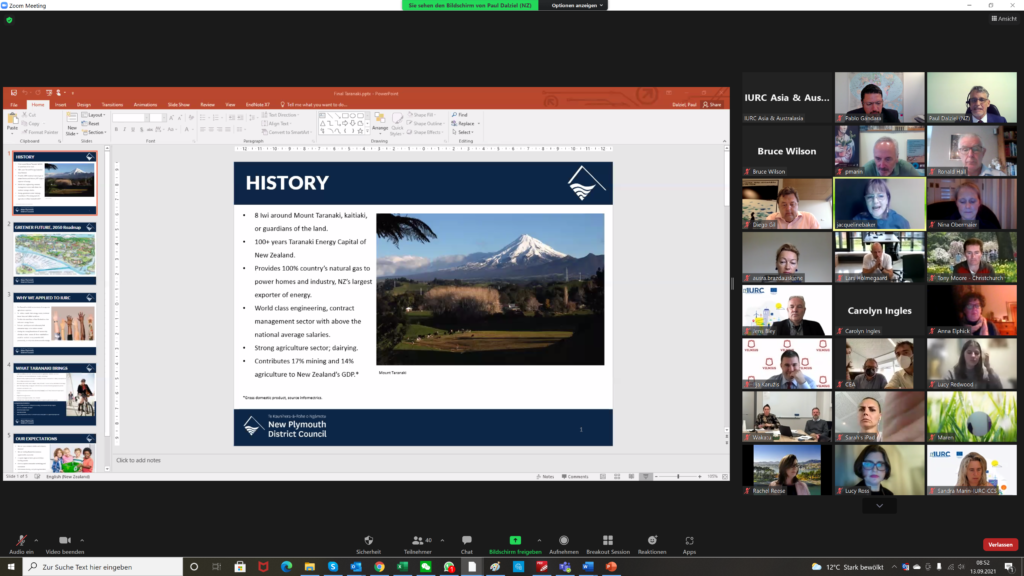Open the Zoom Chat panel

tap(466, 540)
